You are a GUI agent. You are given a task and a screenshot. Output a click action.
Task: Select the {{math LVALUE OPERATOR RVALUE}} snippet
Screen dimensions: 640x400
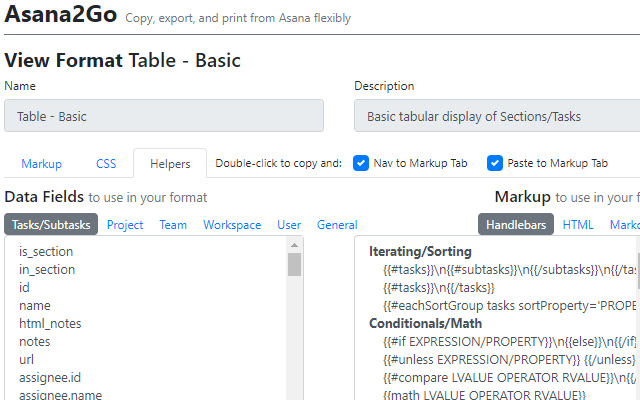pos(484,394)
